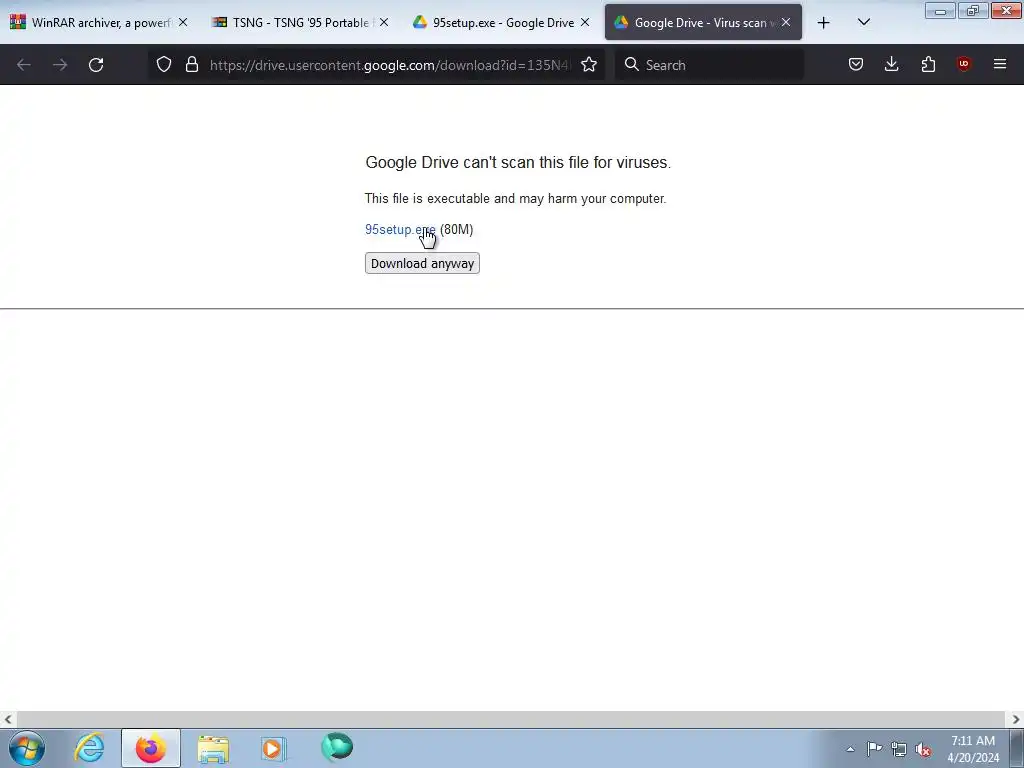Go back to previous page
Image resolution: width=1024 pixels, height=768 pixels.
[24, 65]
